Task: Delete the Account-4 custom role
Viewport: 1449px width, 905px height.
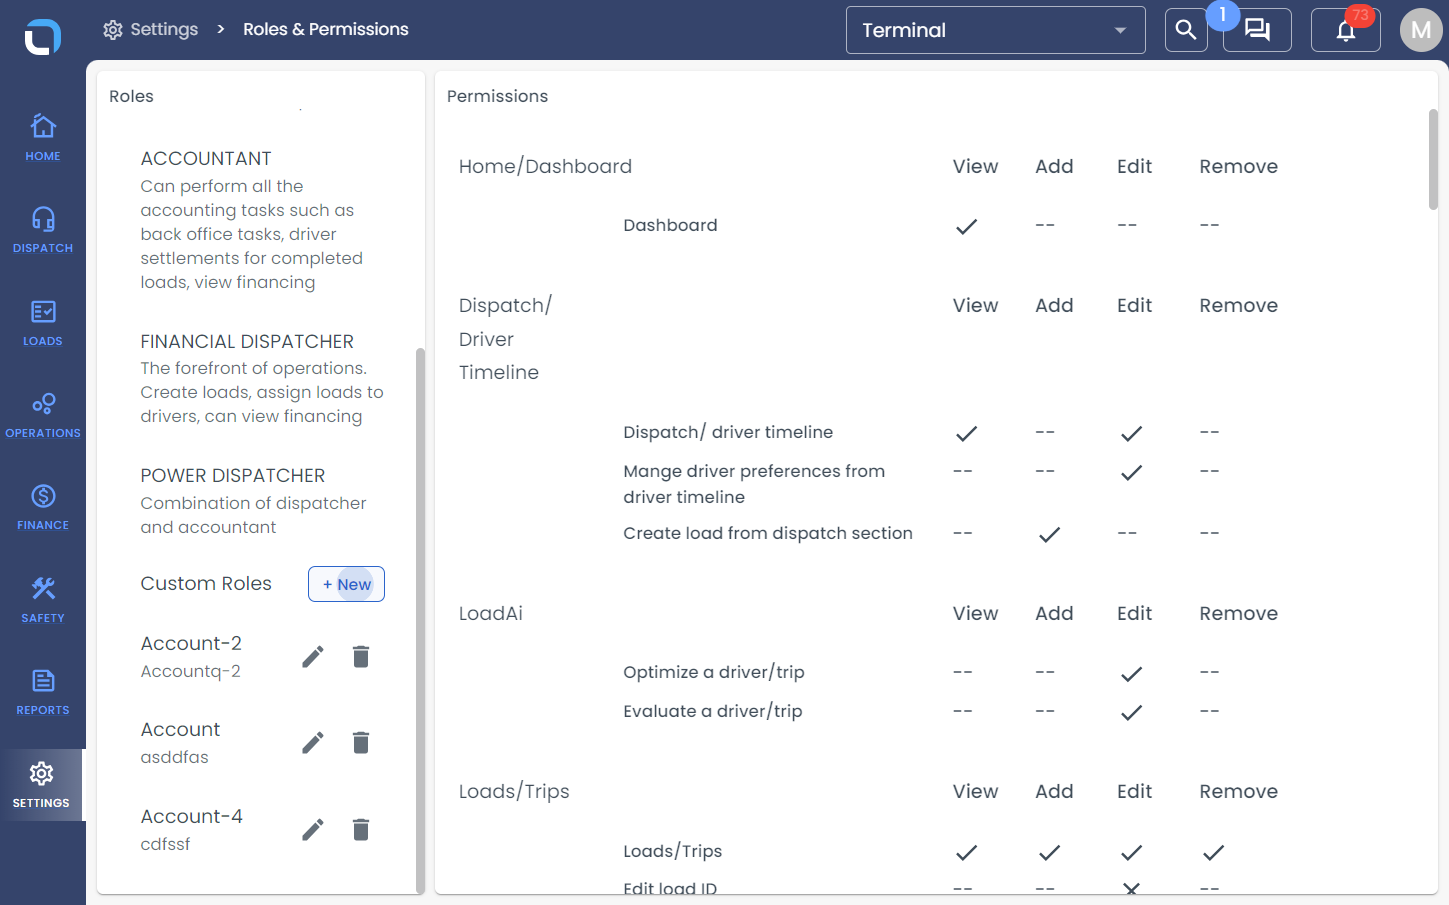Action: (361, 829)
